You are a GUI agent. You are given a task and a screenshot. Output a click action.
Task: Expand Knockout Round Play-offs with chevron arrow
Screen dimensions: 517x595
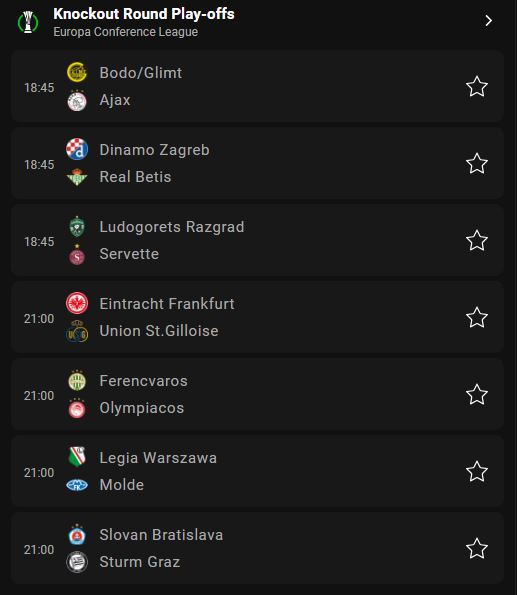[489, 20]
